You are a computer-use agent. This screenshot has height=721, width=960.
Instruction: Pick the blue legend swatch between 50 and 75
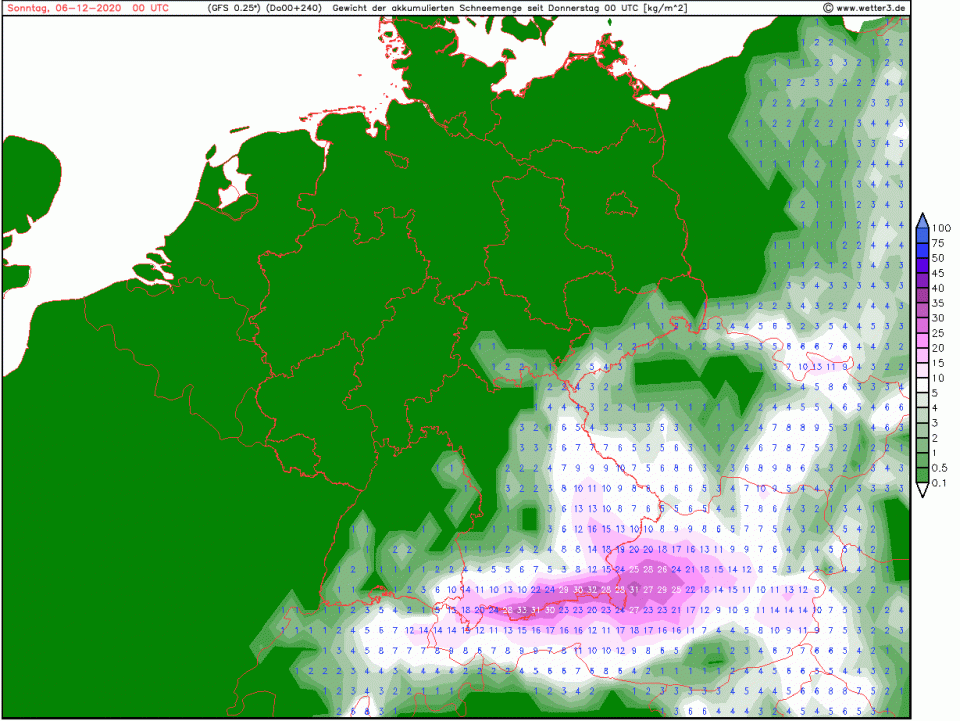point(923,251)
